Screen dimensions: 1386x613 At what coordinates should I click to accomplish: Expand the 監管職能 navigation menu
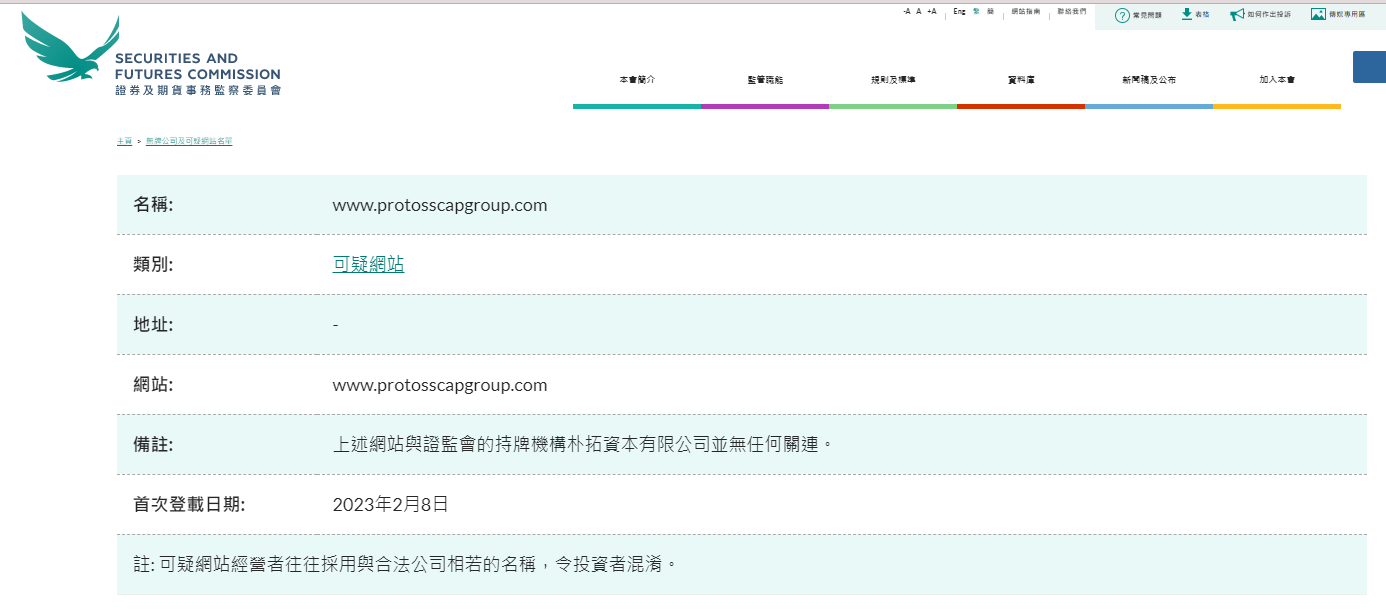[x=765, y=79]
